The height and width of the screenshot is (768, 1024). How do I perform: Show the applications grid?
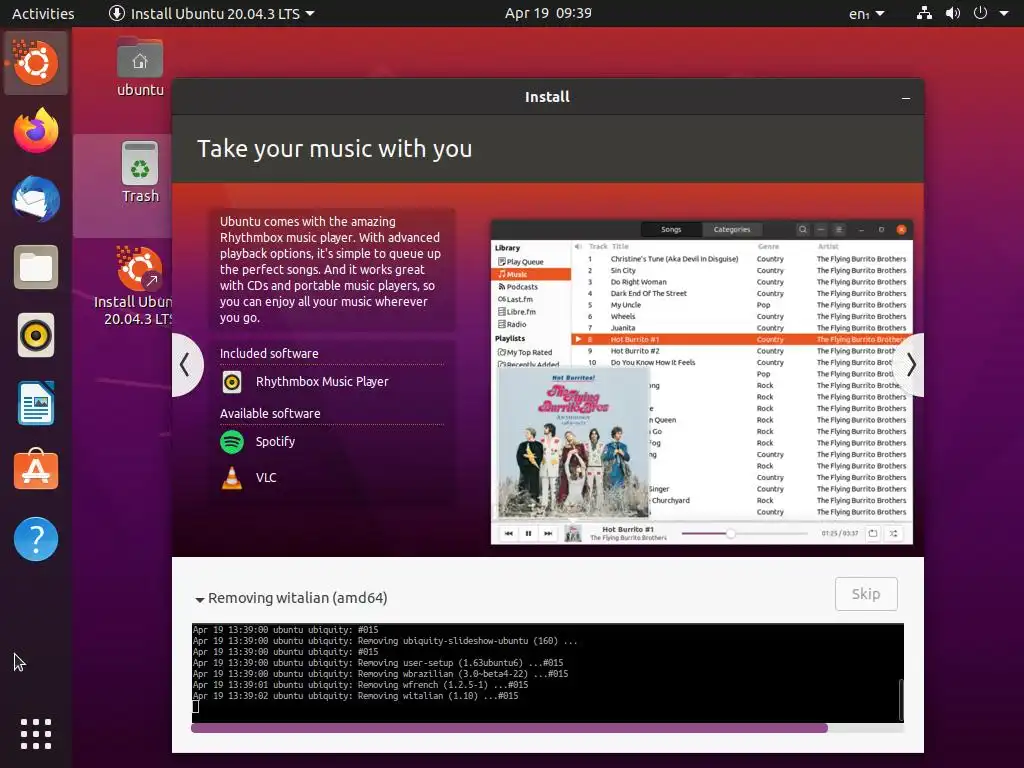[x=36, y=733]
